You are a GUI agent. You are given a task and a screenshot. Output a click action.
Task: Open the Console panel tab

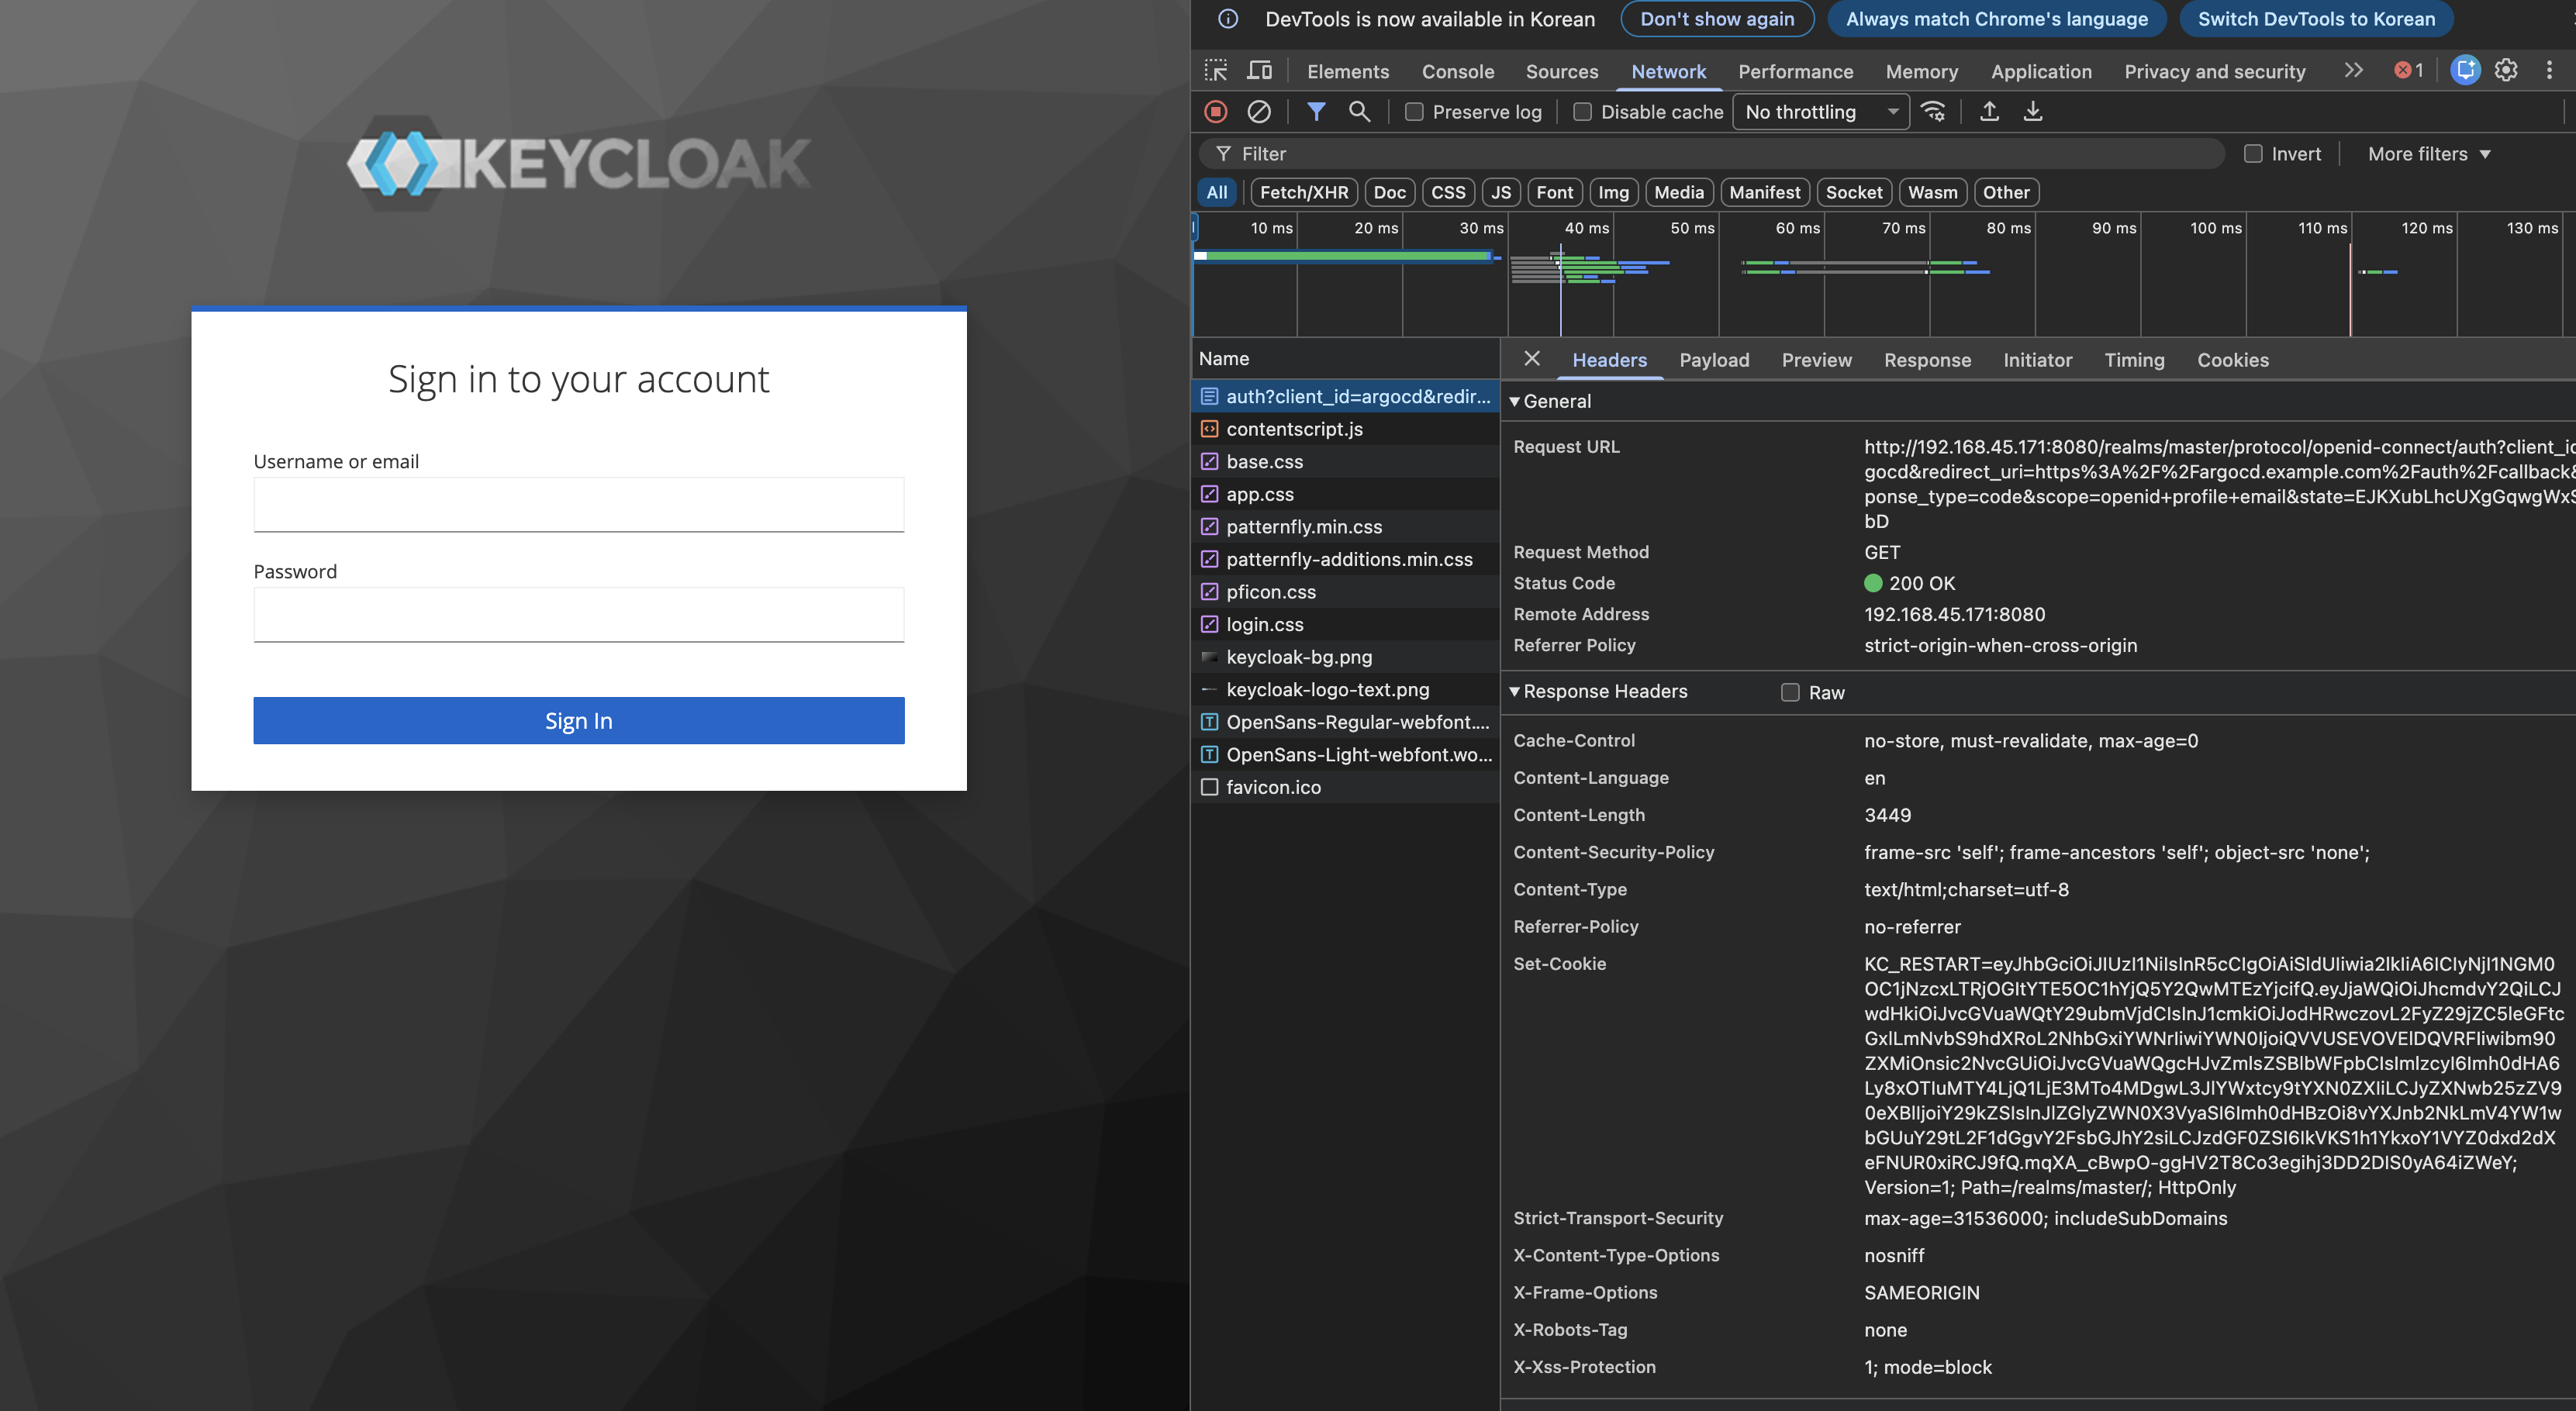click(x=1457, y=71)
